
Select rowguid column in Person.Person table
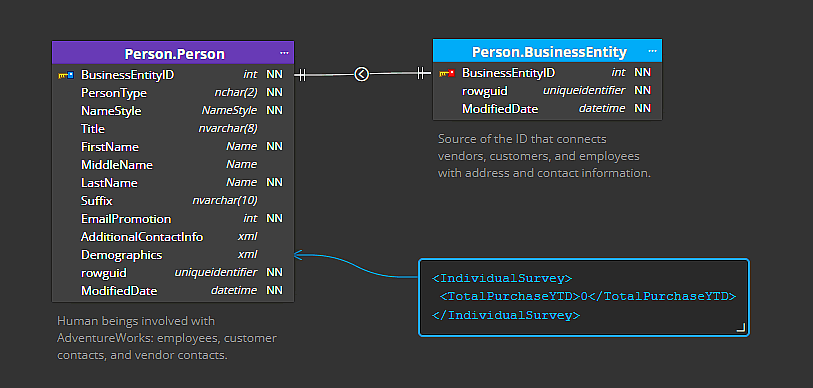[173, 272]
